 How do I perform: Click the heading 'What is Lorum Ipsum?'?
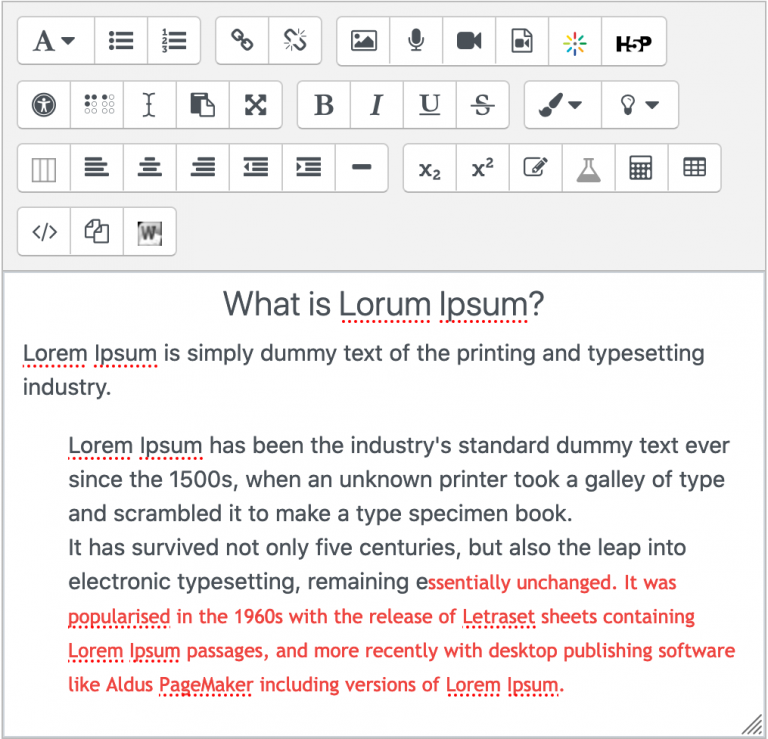[384, 304]
